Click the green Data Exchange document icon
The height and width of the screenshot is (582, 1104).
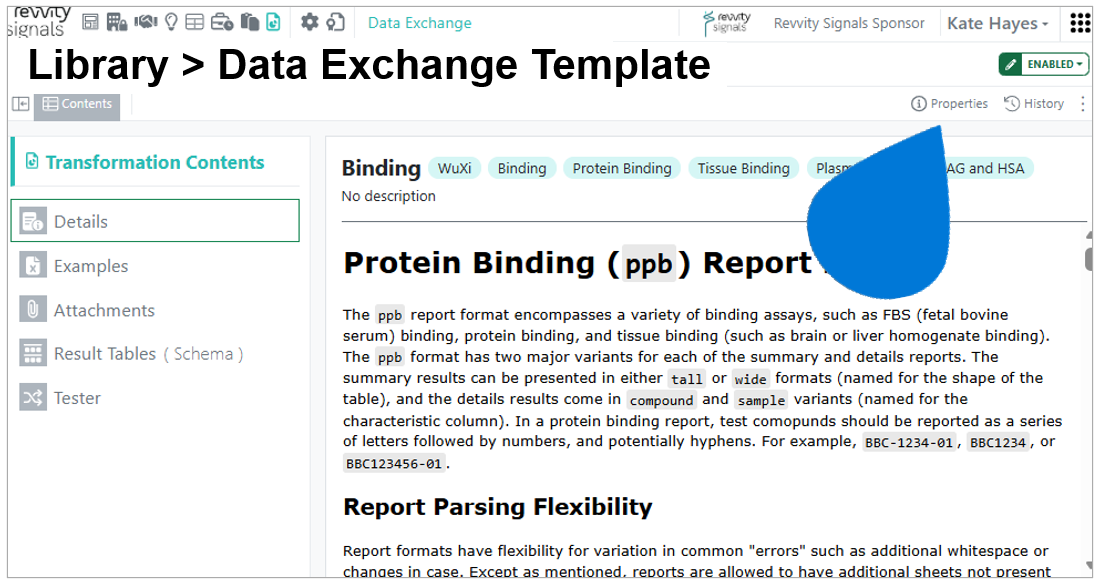[x=273, y=23]
